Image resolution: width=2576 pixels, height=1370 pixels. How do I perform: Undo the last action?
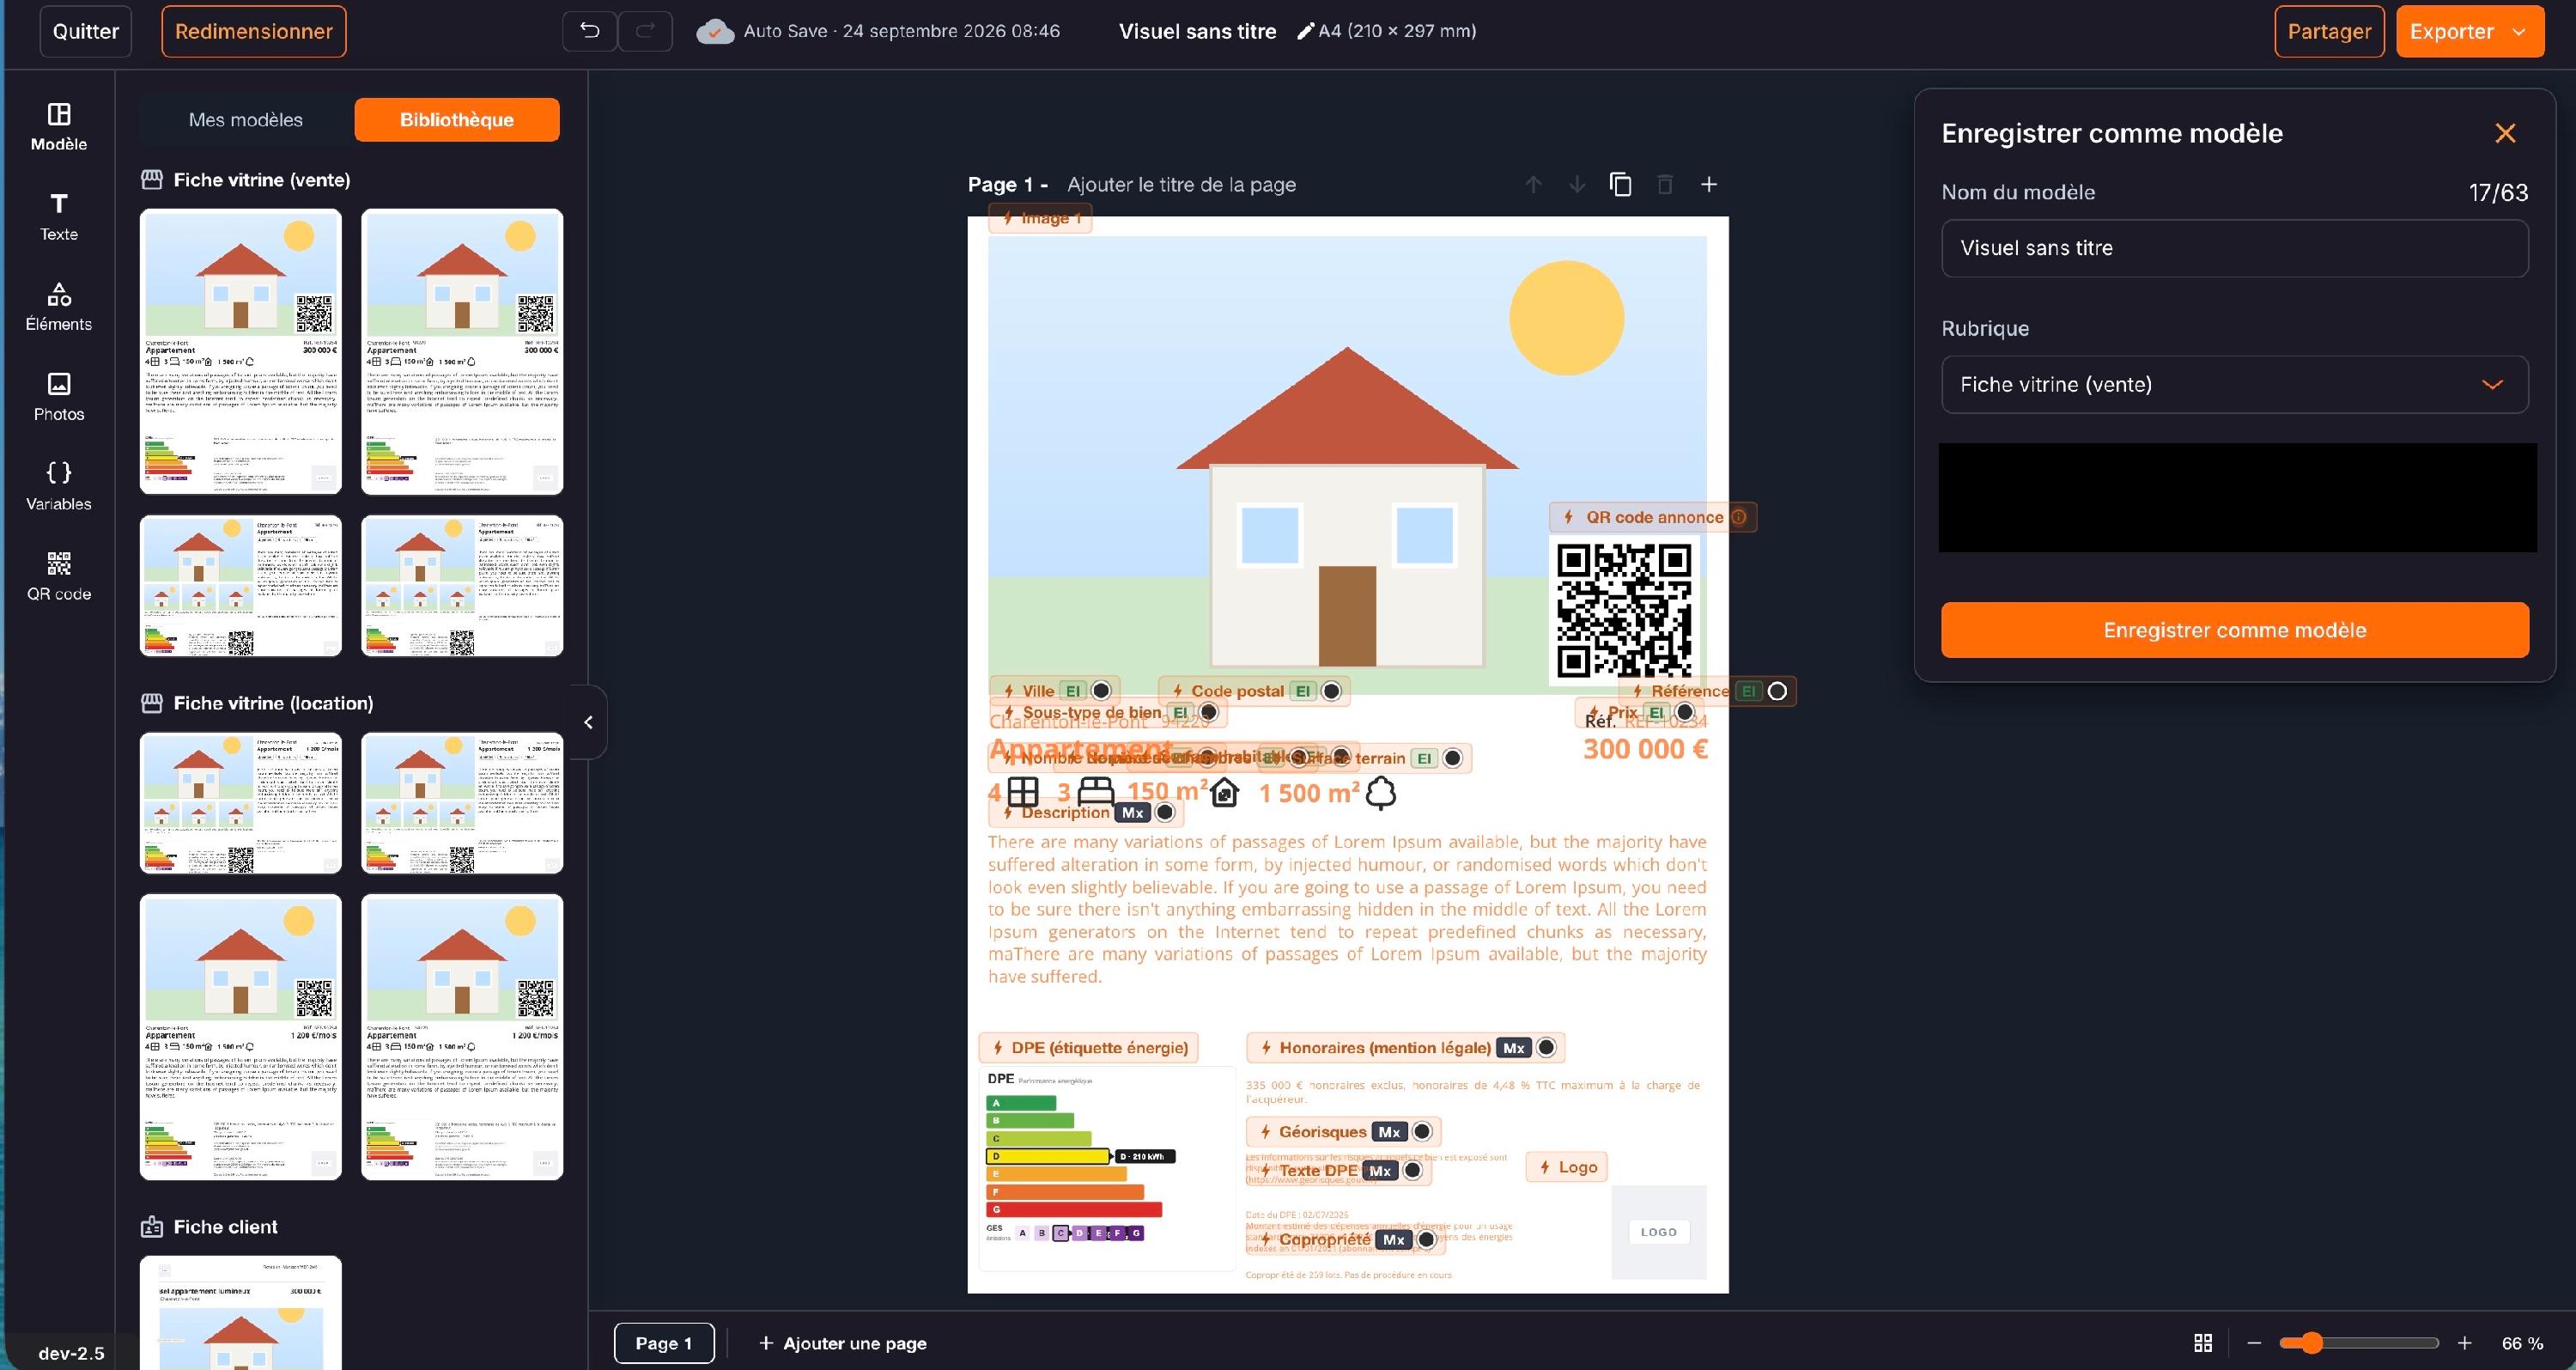tap(590, 31)
